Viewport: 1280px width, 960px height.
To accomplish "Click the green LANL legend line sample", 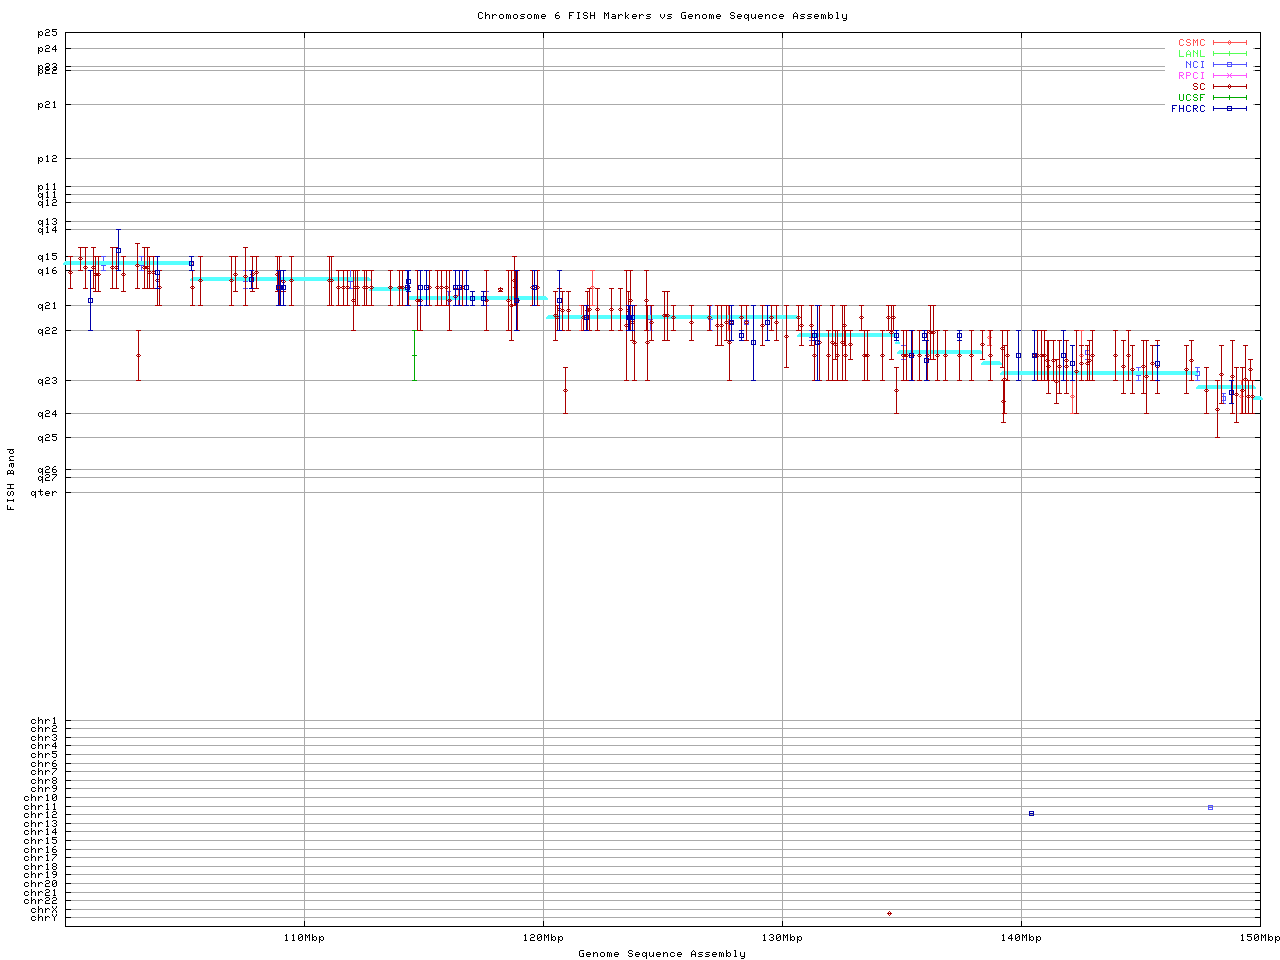I will point(1229,54).
